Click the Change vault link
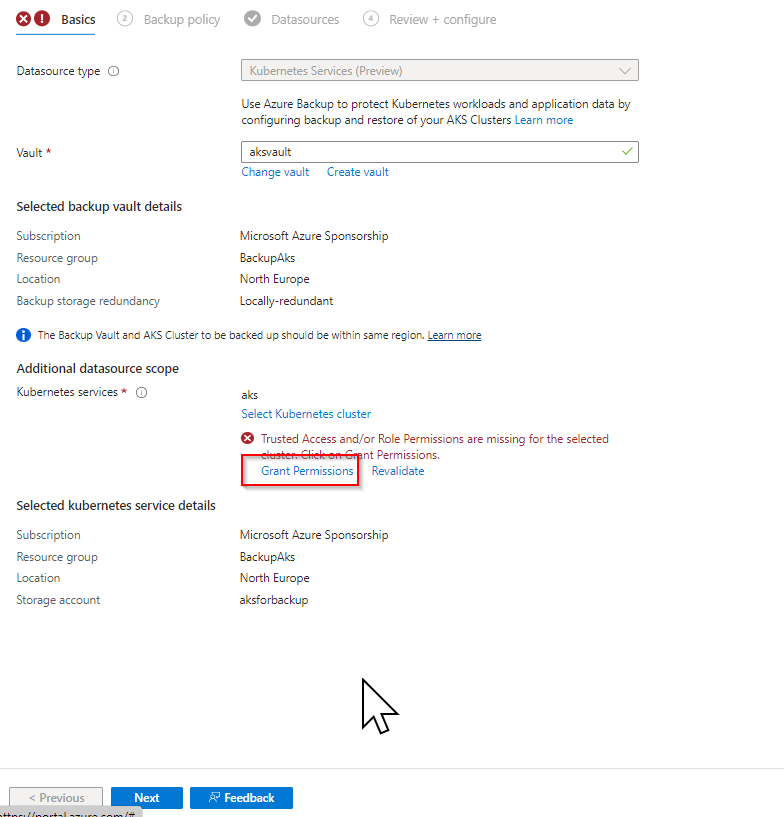The image size is (784, 817). [275, 172]
